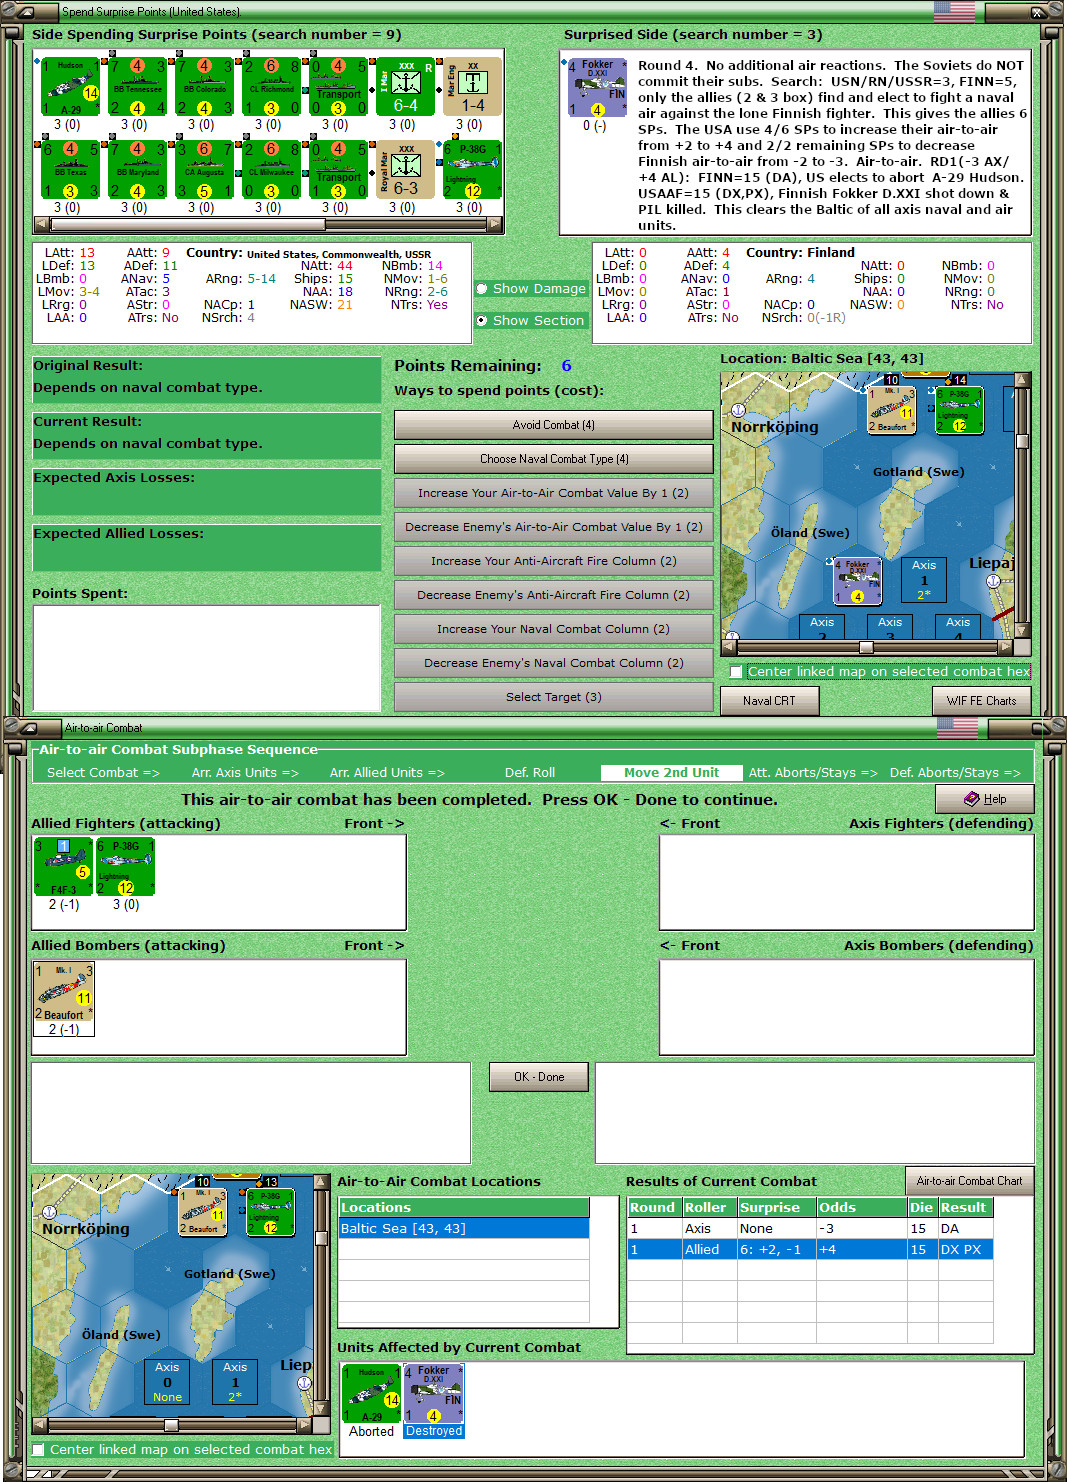Select the Aborted Hudson A-29 in Units Affected
Viewport: 1067px width, 1482px height.
(371, 1394)
